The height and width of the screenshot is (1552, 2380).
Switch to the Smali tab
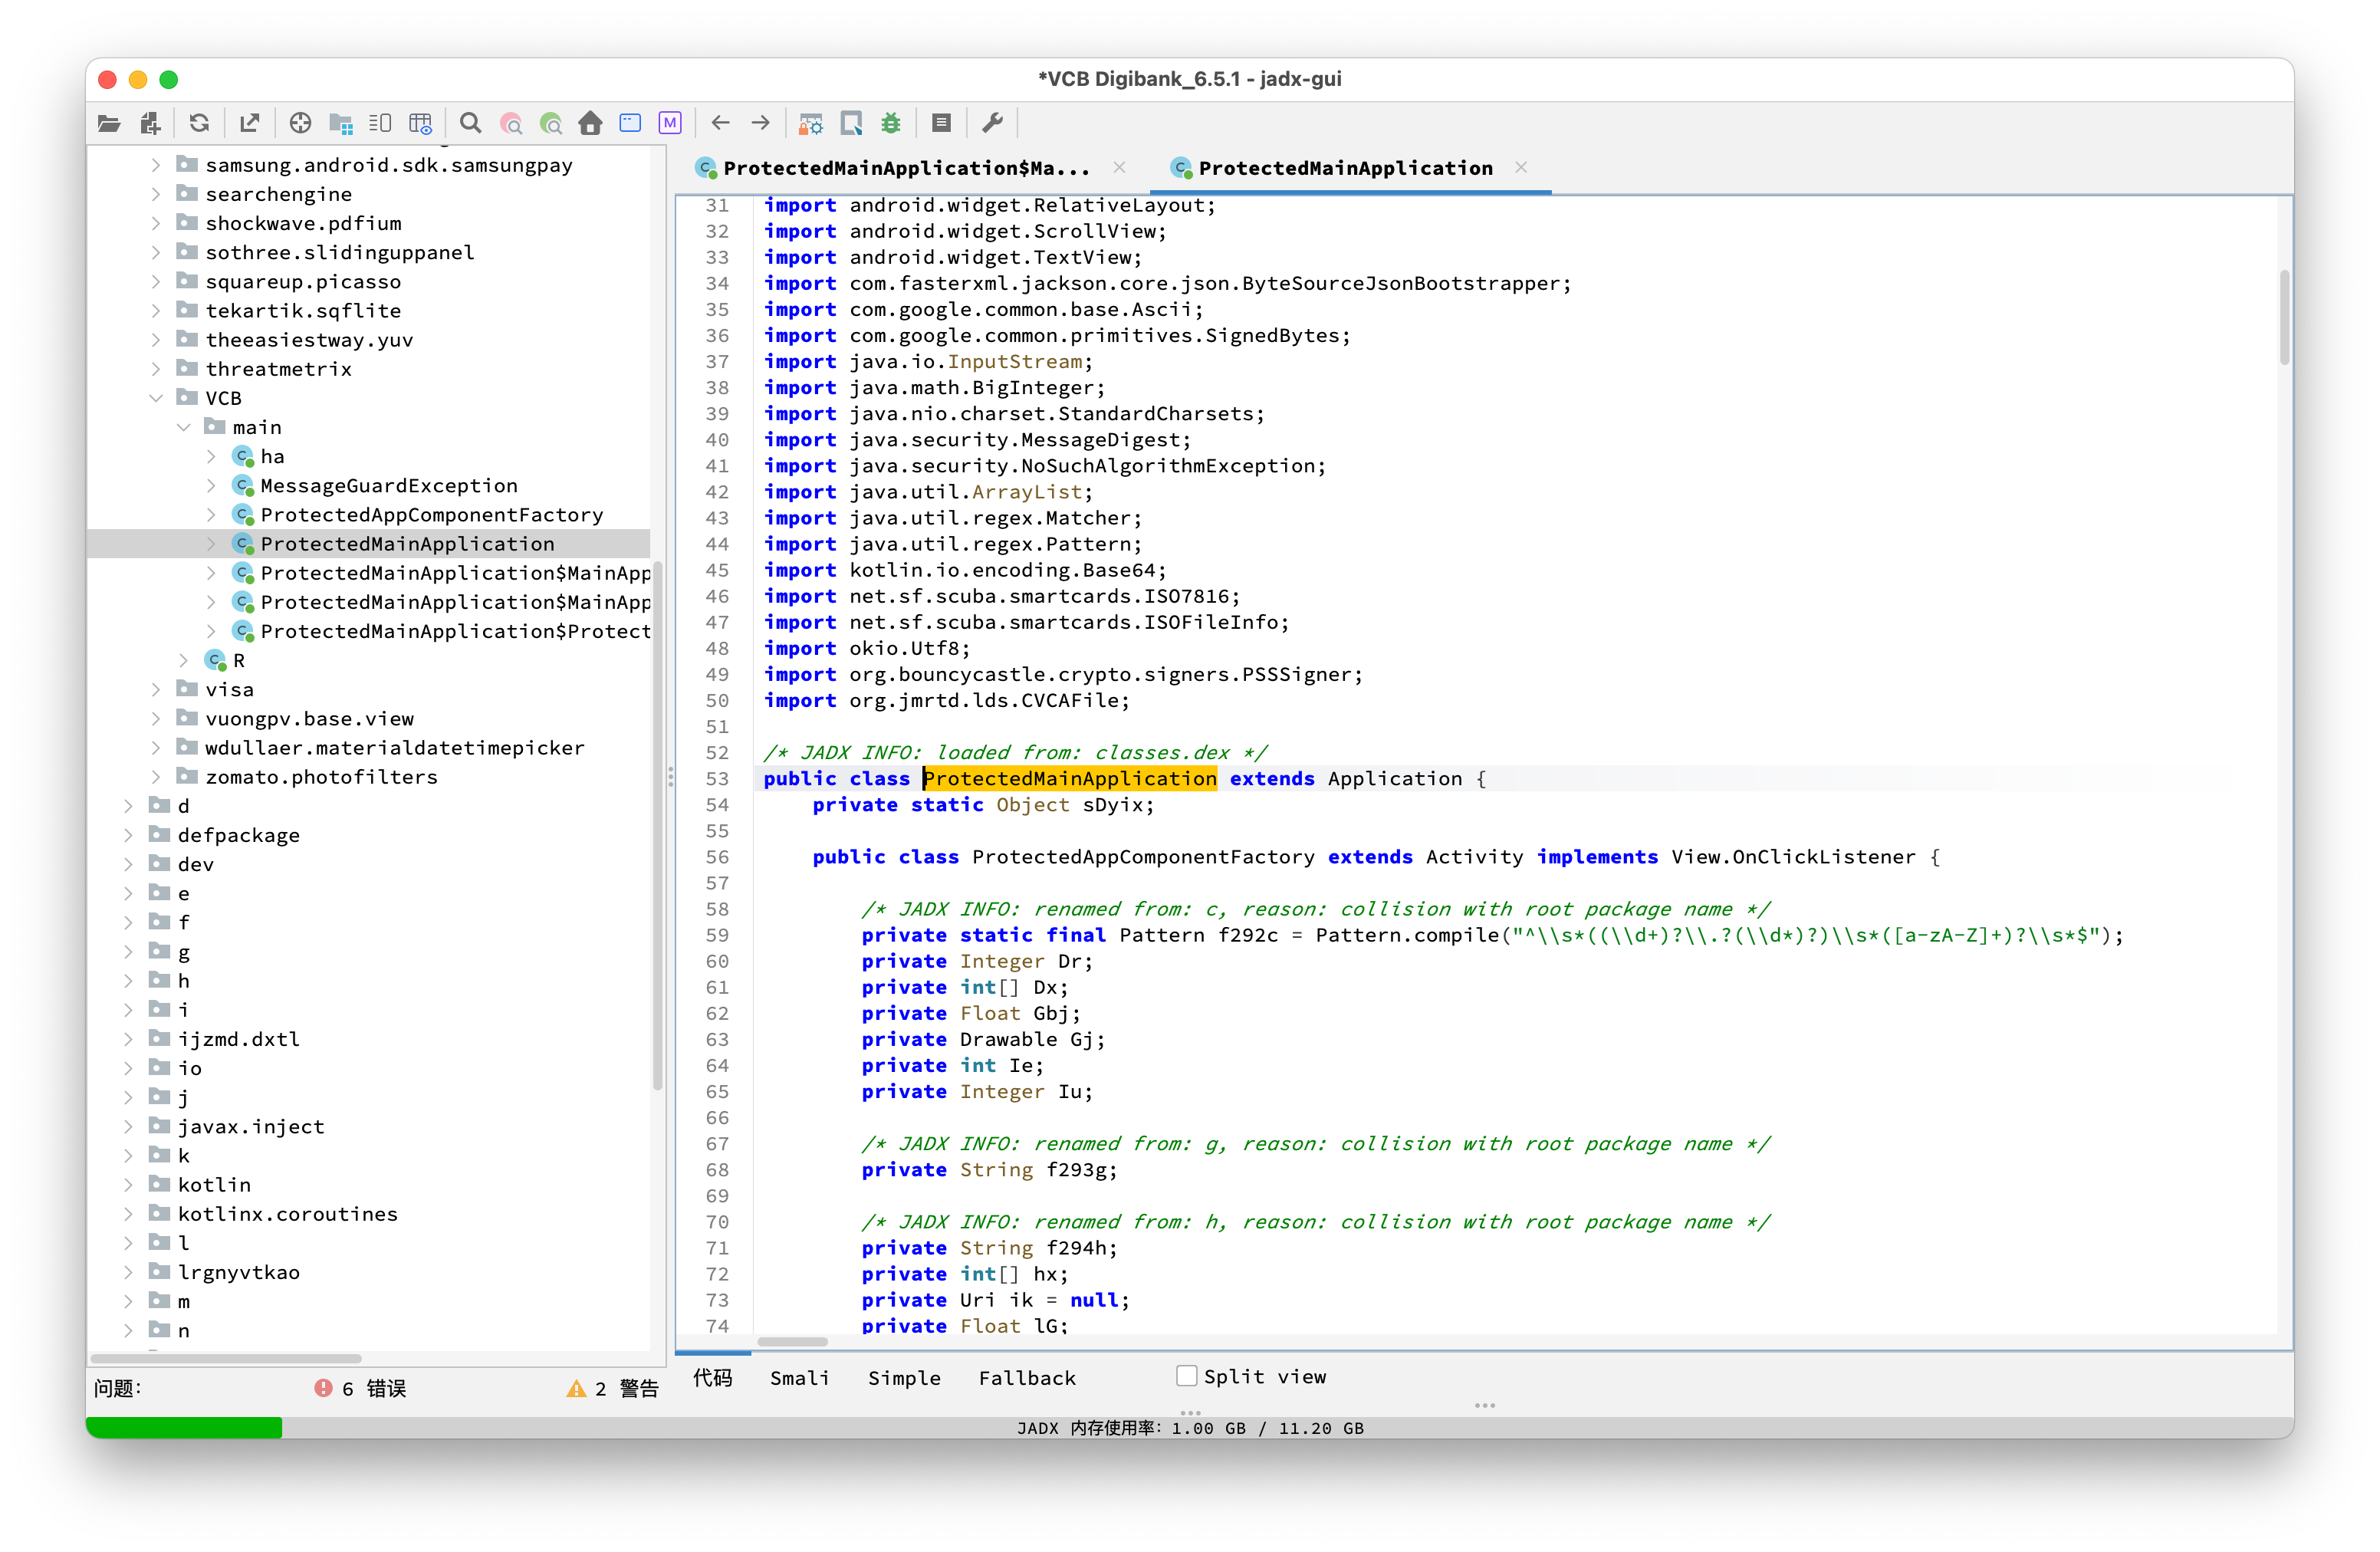[x=799, y=1377]
